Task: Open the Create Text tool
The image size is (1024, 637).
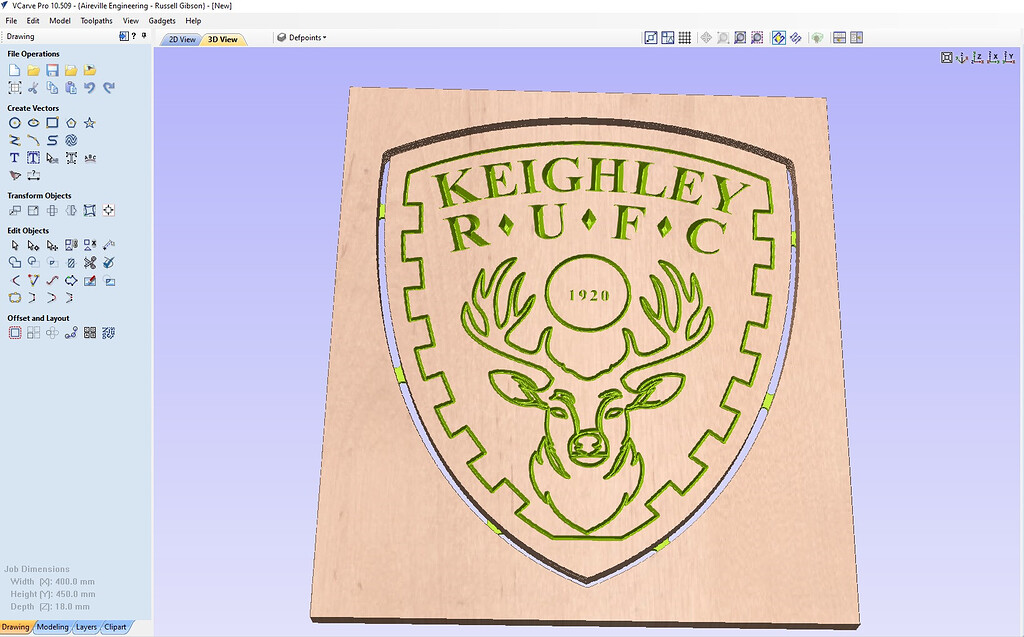Action: [x=14, y=157]
